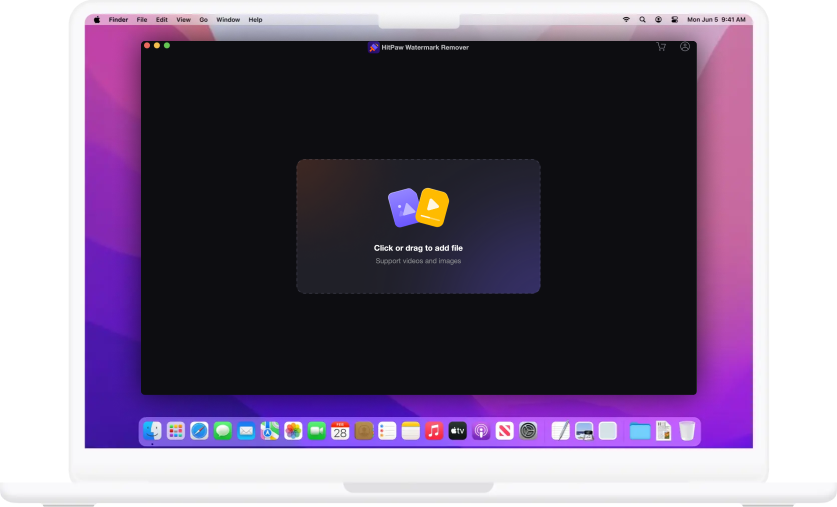
Task: Open the Window menu
Action: tap(228, 20)
